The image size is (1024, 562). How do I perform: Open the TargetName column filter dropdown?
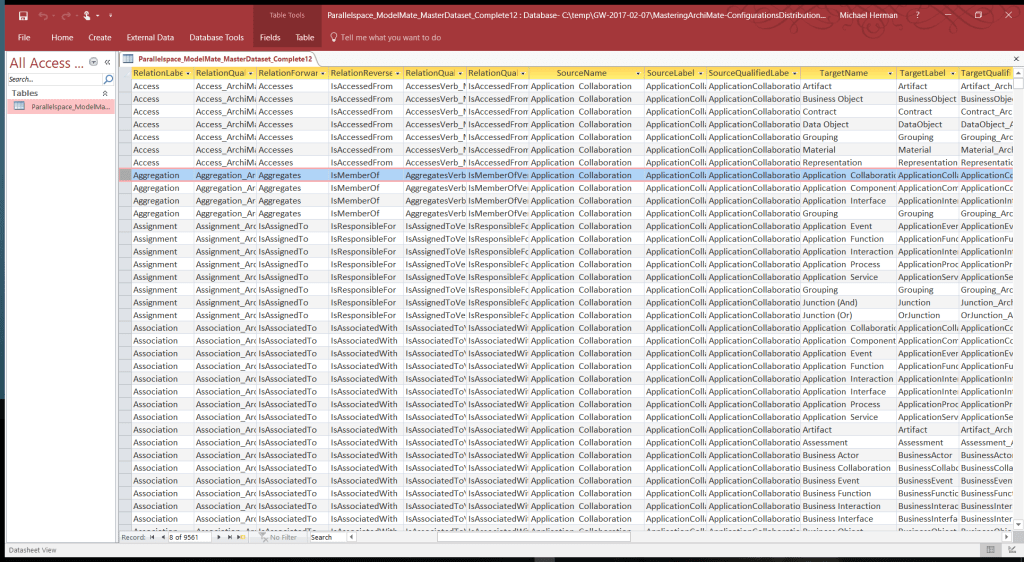click(889, 74)
